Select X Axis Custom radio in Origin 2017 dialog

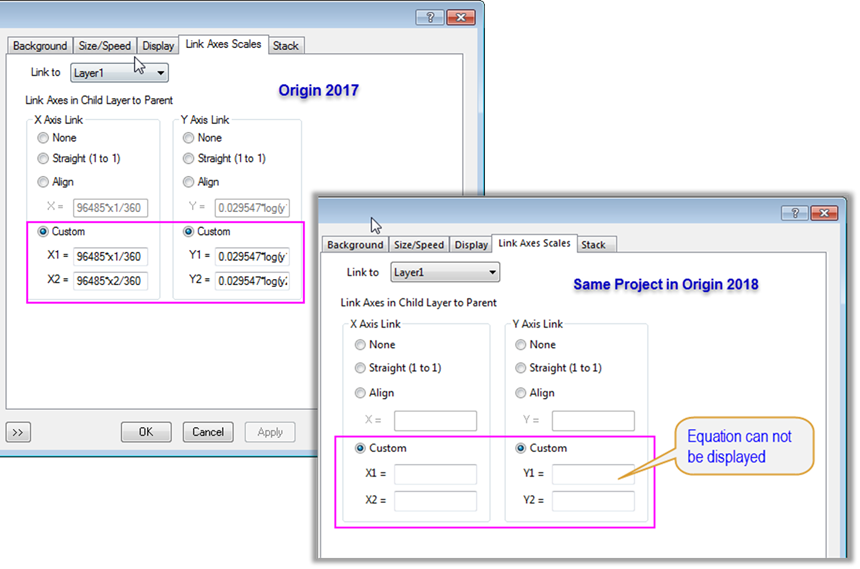click(x=43, y=232)
